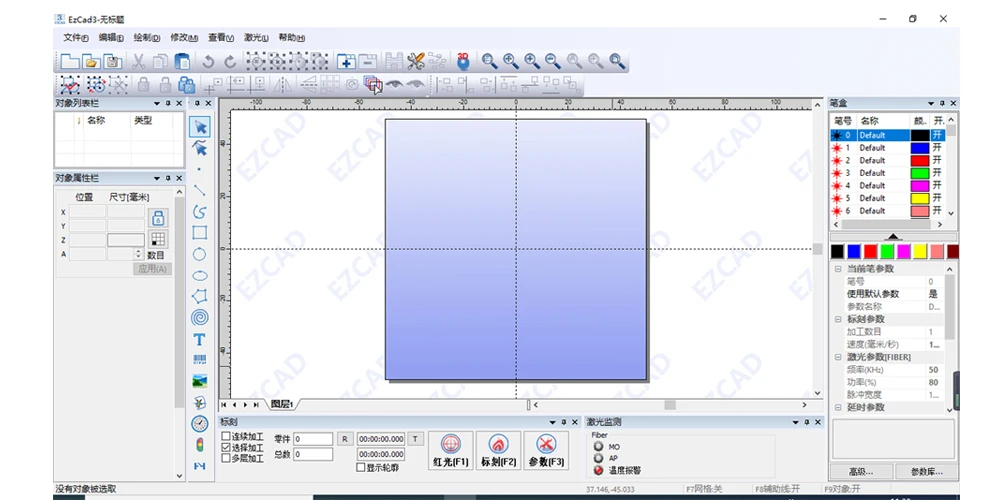Click the 3D view icon
This screenshot has height=500, width=1000.
pyautogui.click(x=463, y=61)
